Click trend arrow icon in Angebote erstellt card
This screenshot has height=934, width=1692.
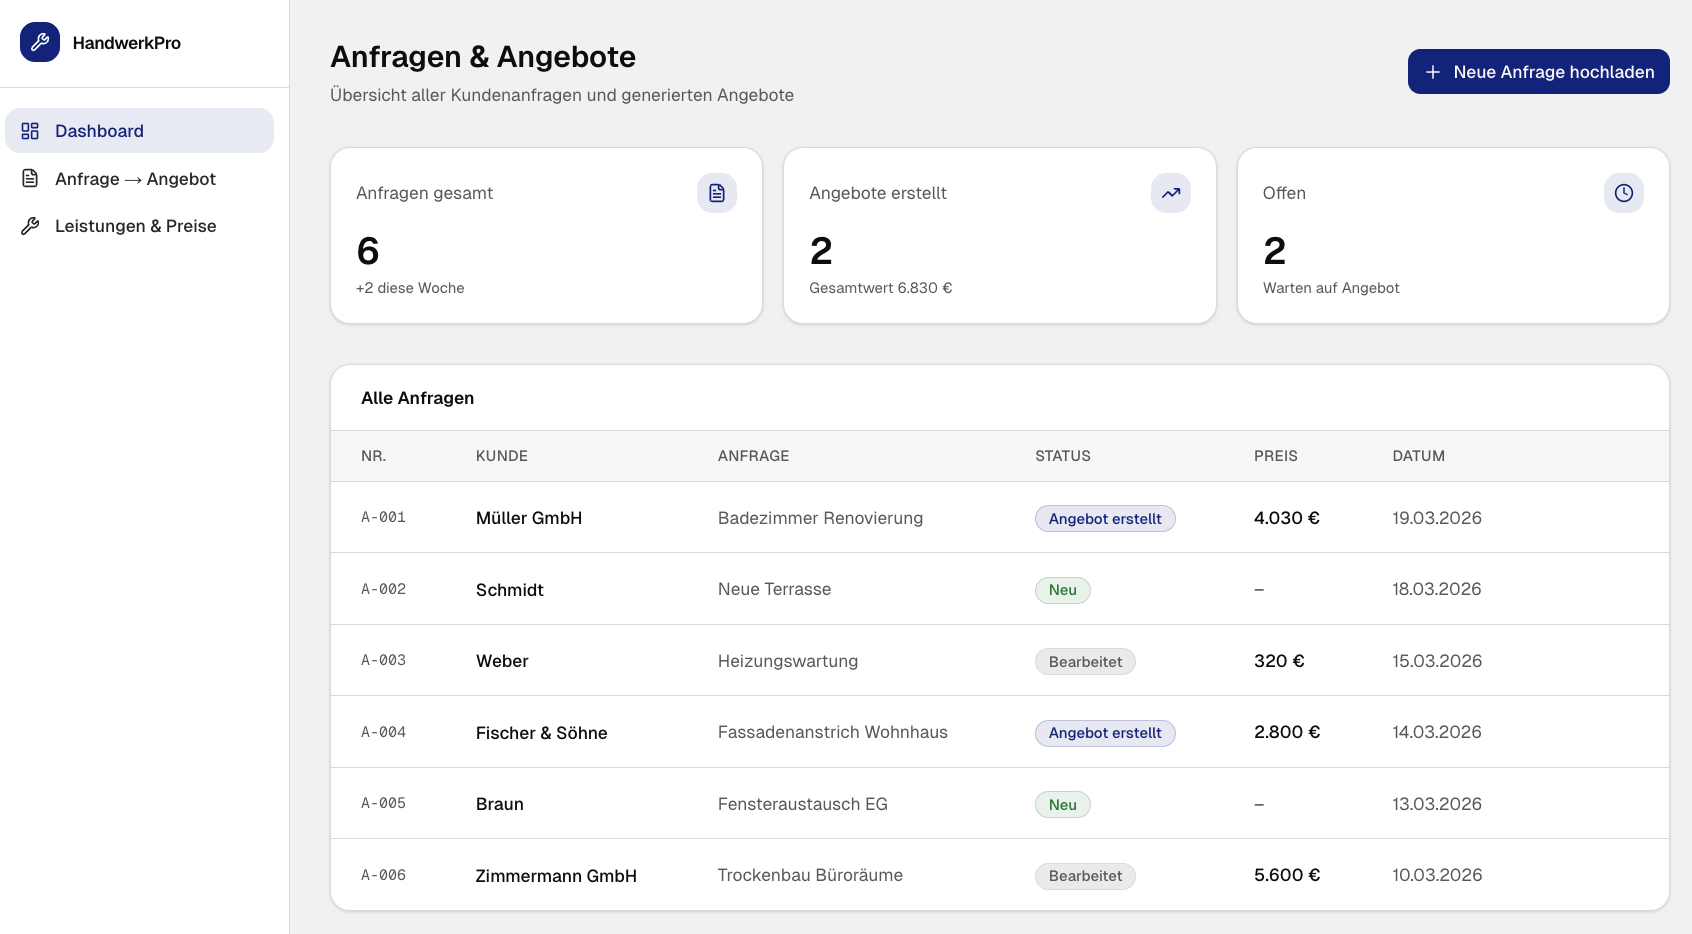(1170, 193)
